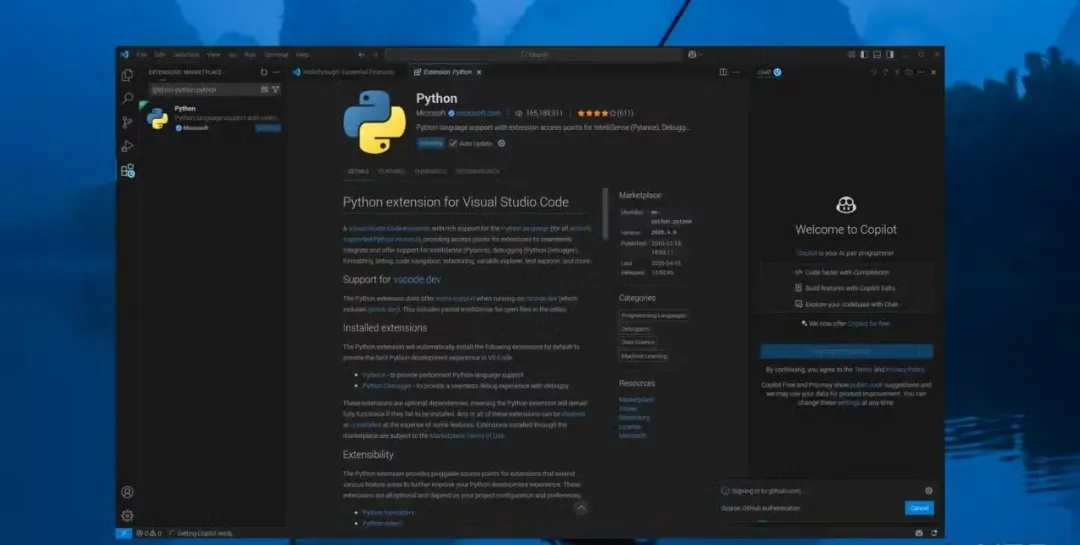The height and width of the screenshot is (545, 1080).
Task: Toggle the Auto Update checkbox
Action: [x=453, y=143]
